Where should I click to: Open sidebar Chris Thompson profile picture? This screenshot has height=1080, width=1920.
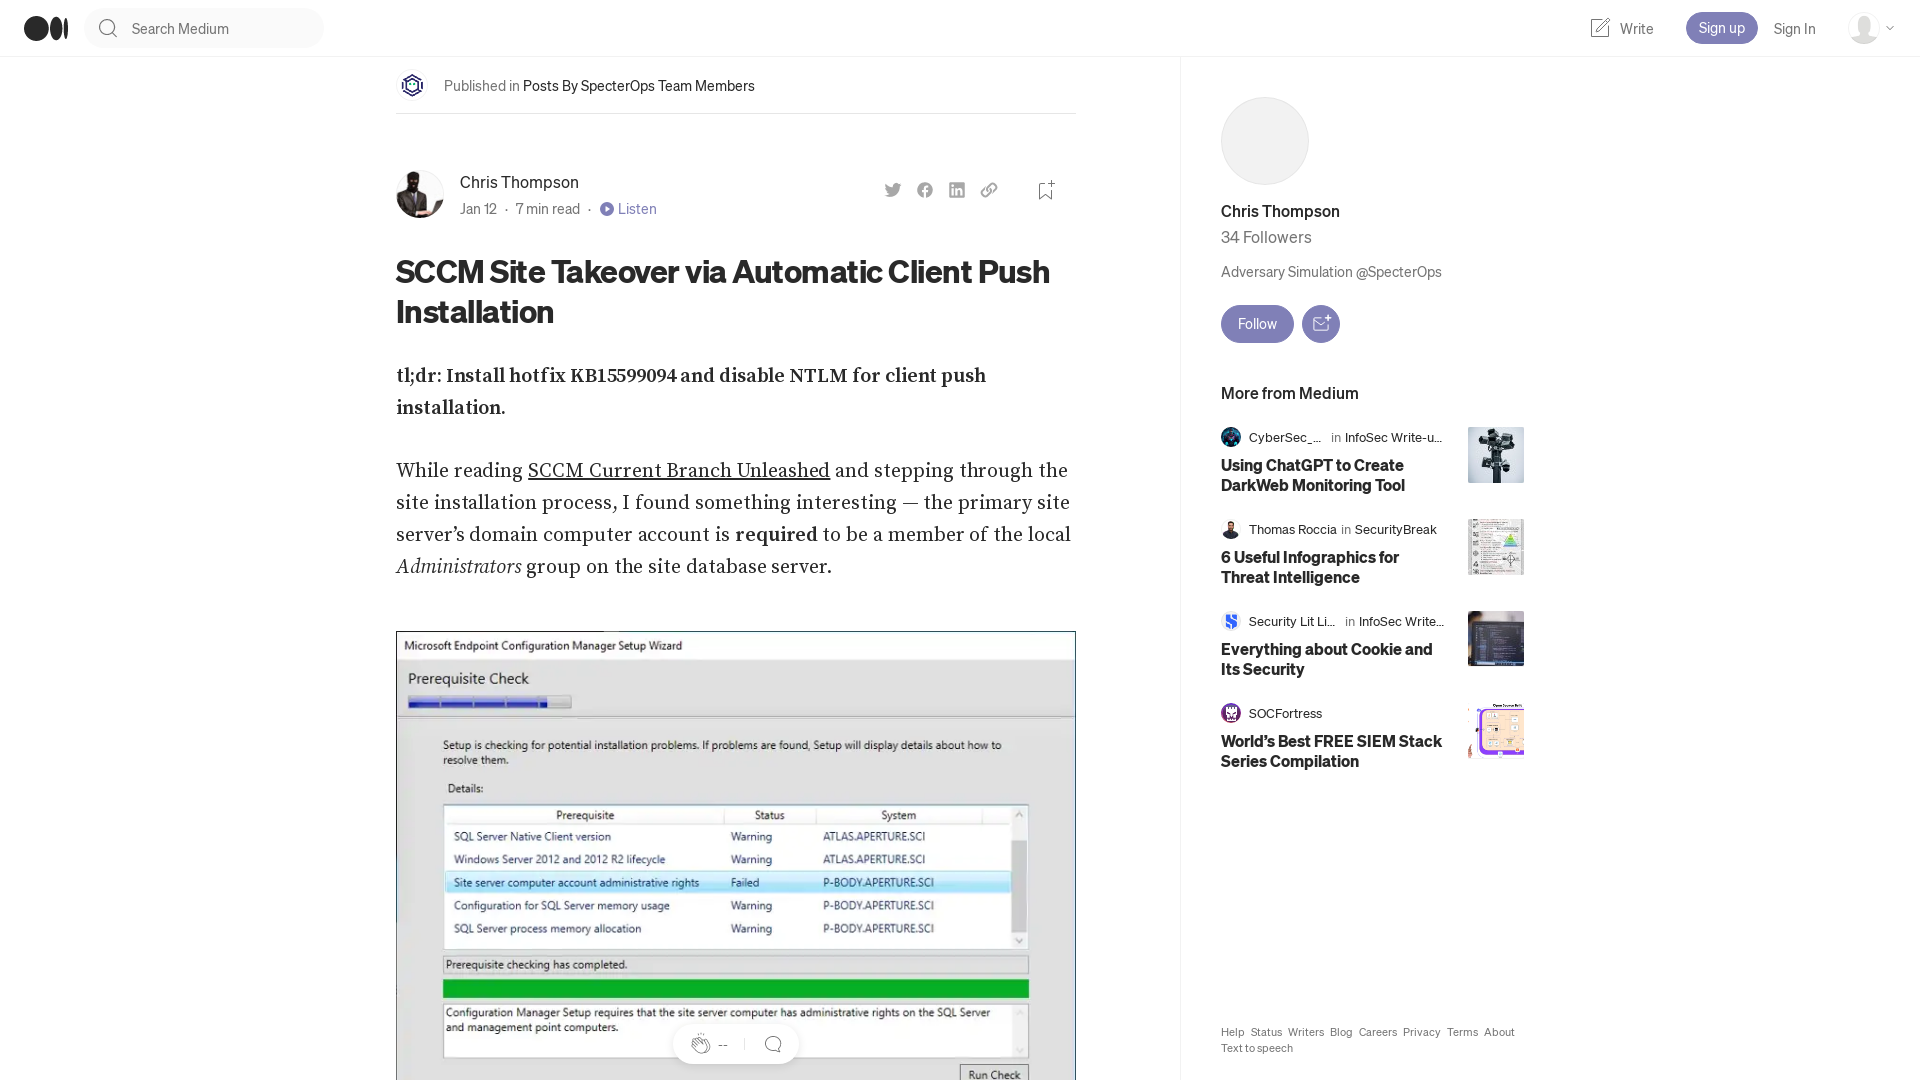coord(1264,141)
